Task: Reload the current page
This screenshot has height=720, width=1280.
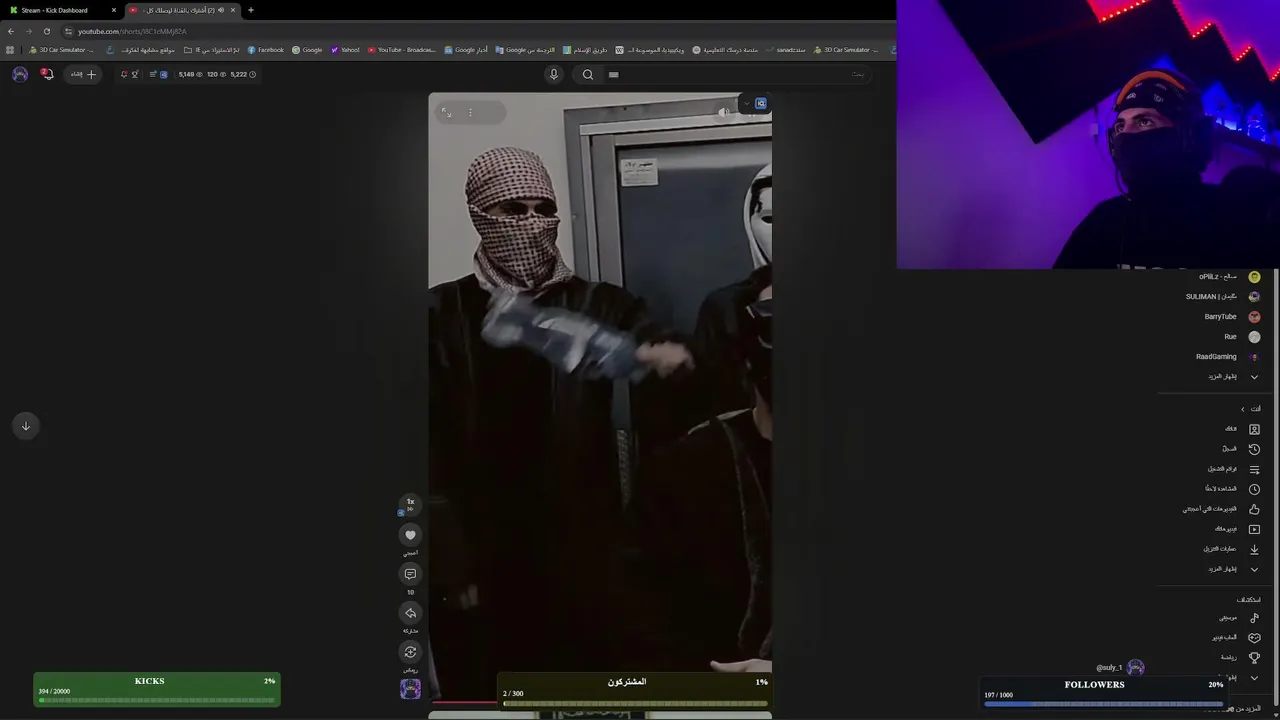Action: [46, 31]
